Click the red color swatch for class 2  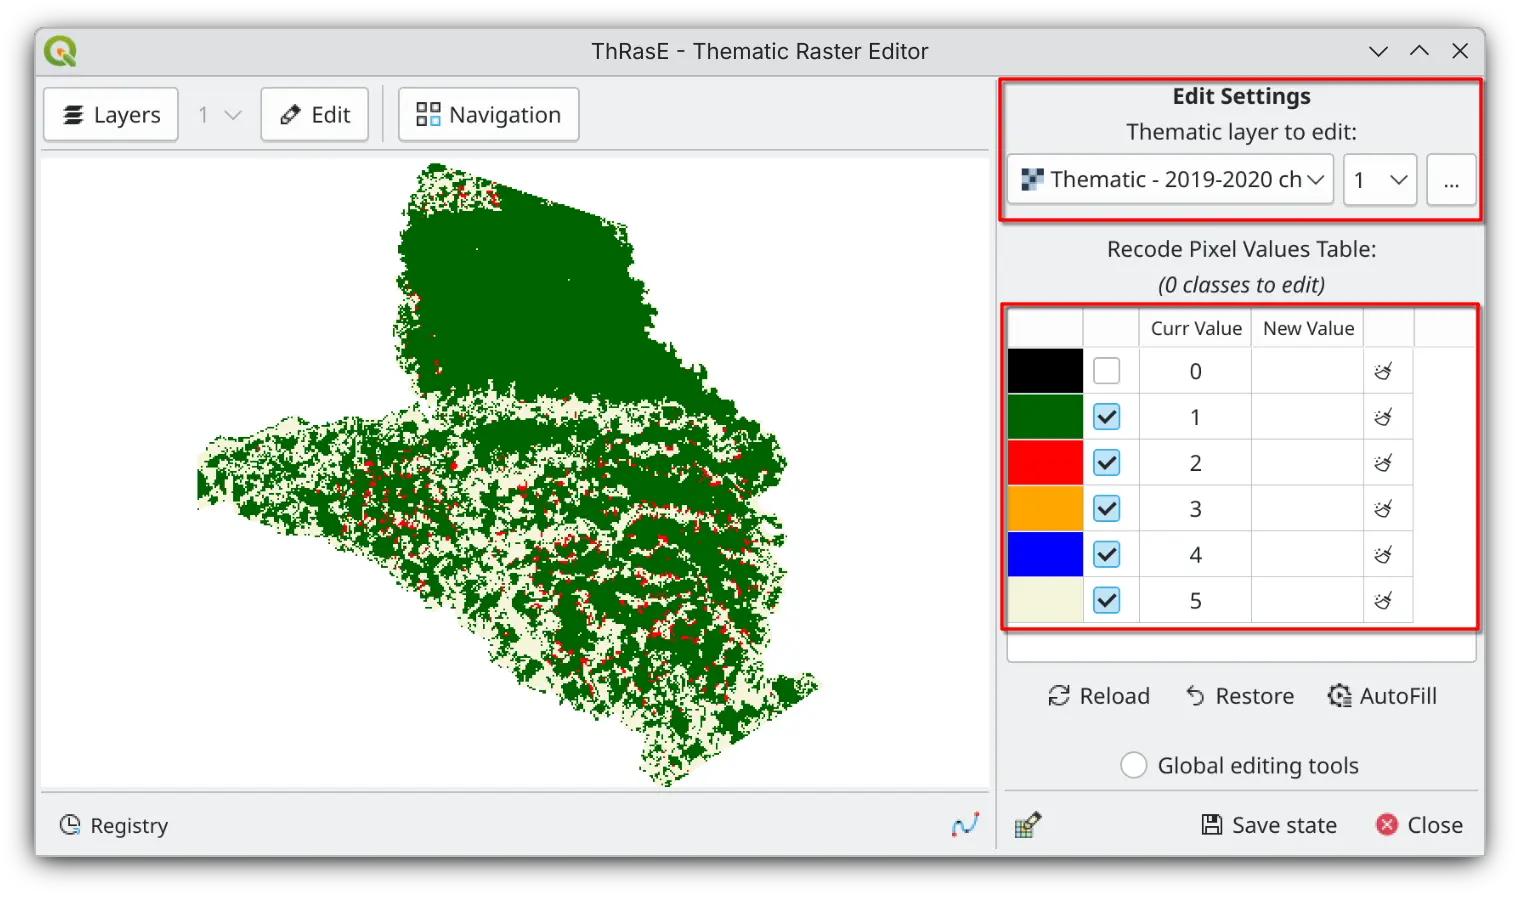[x=1045, y=463]
